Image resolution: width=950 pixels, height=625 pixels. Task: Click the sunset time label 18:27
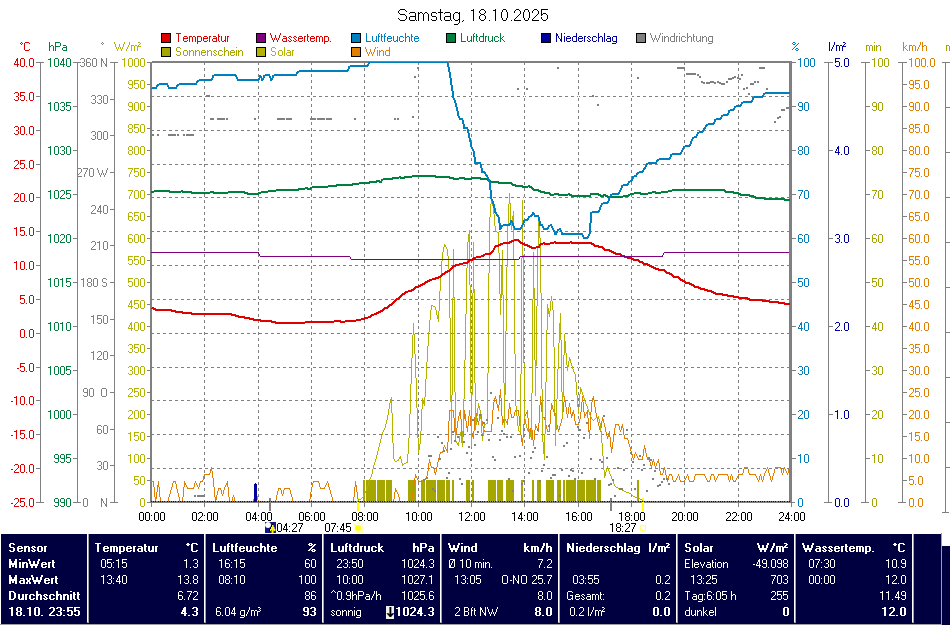(623, 527)
